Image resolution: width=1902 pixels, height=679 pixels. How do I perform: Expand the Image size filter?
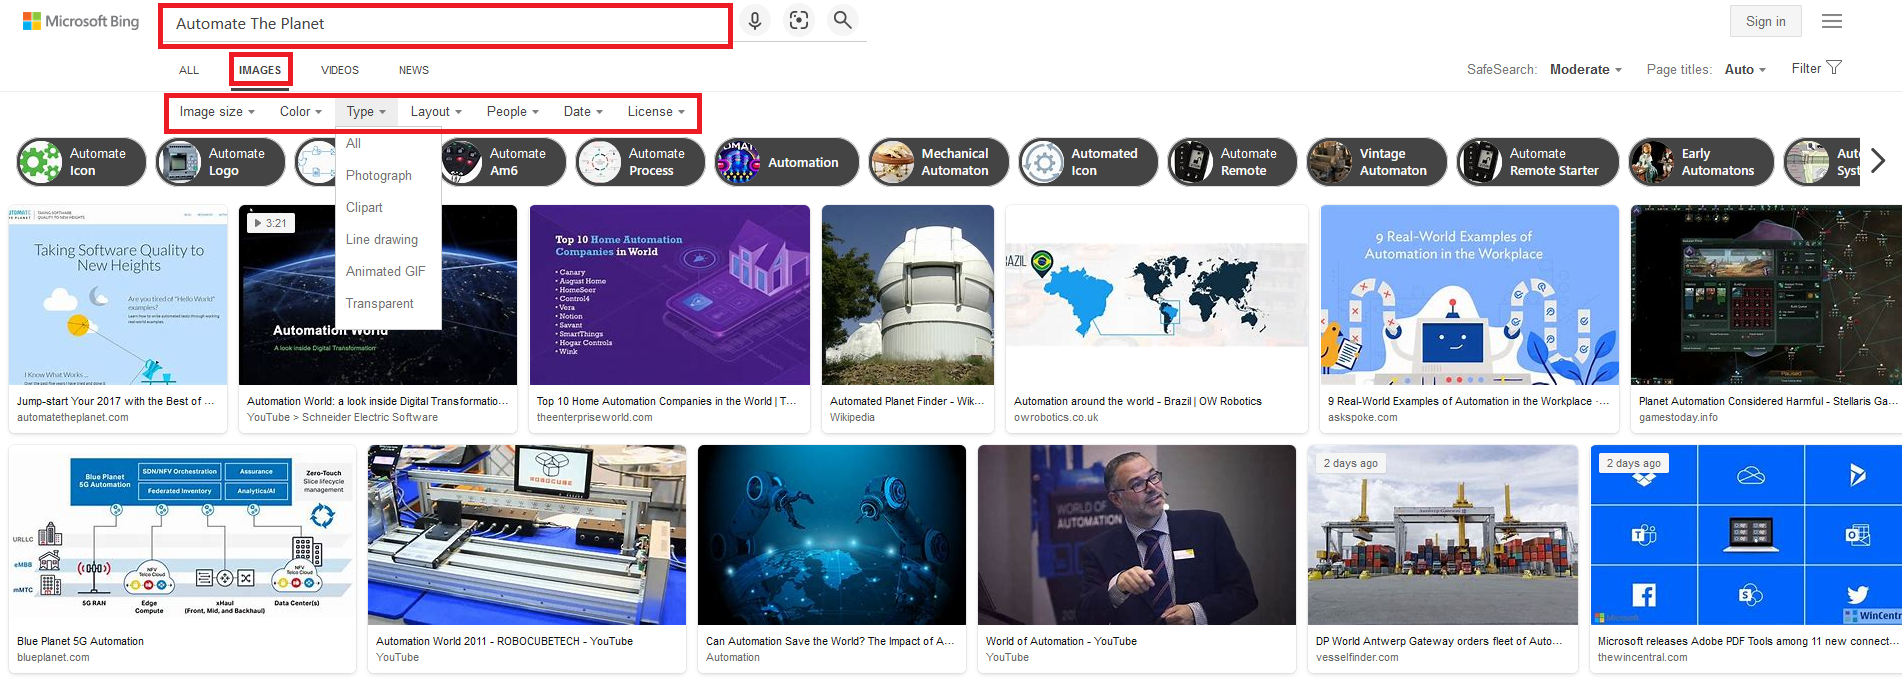[217, 112]
